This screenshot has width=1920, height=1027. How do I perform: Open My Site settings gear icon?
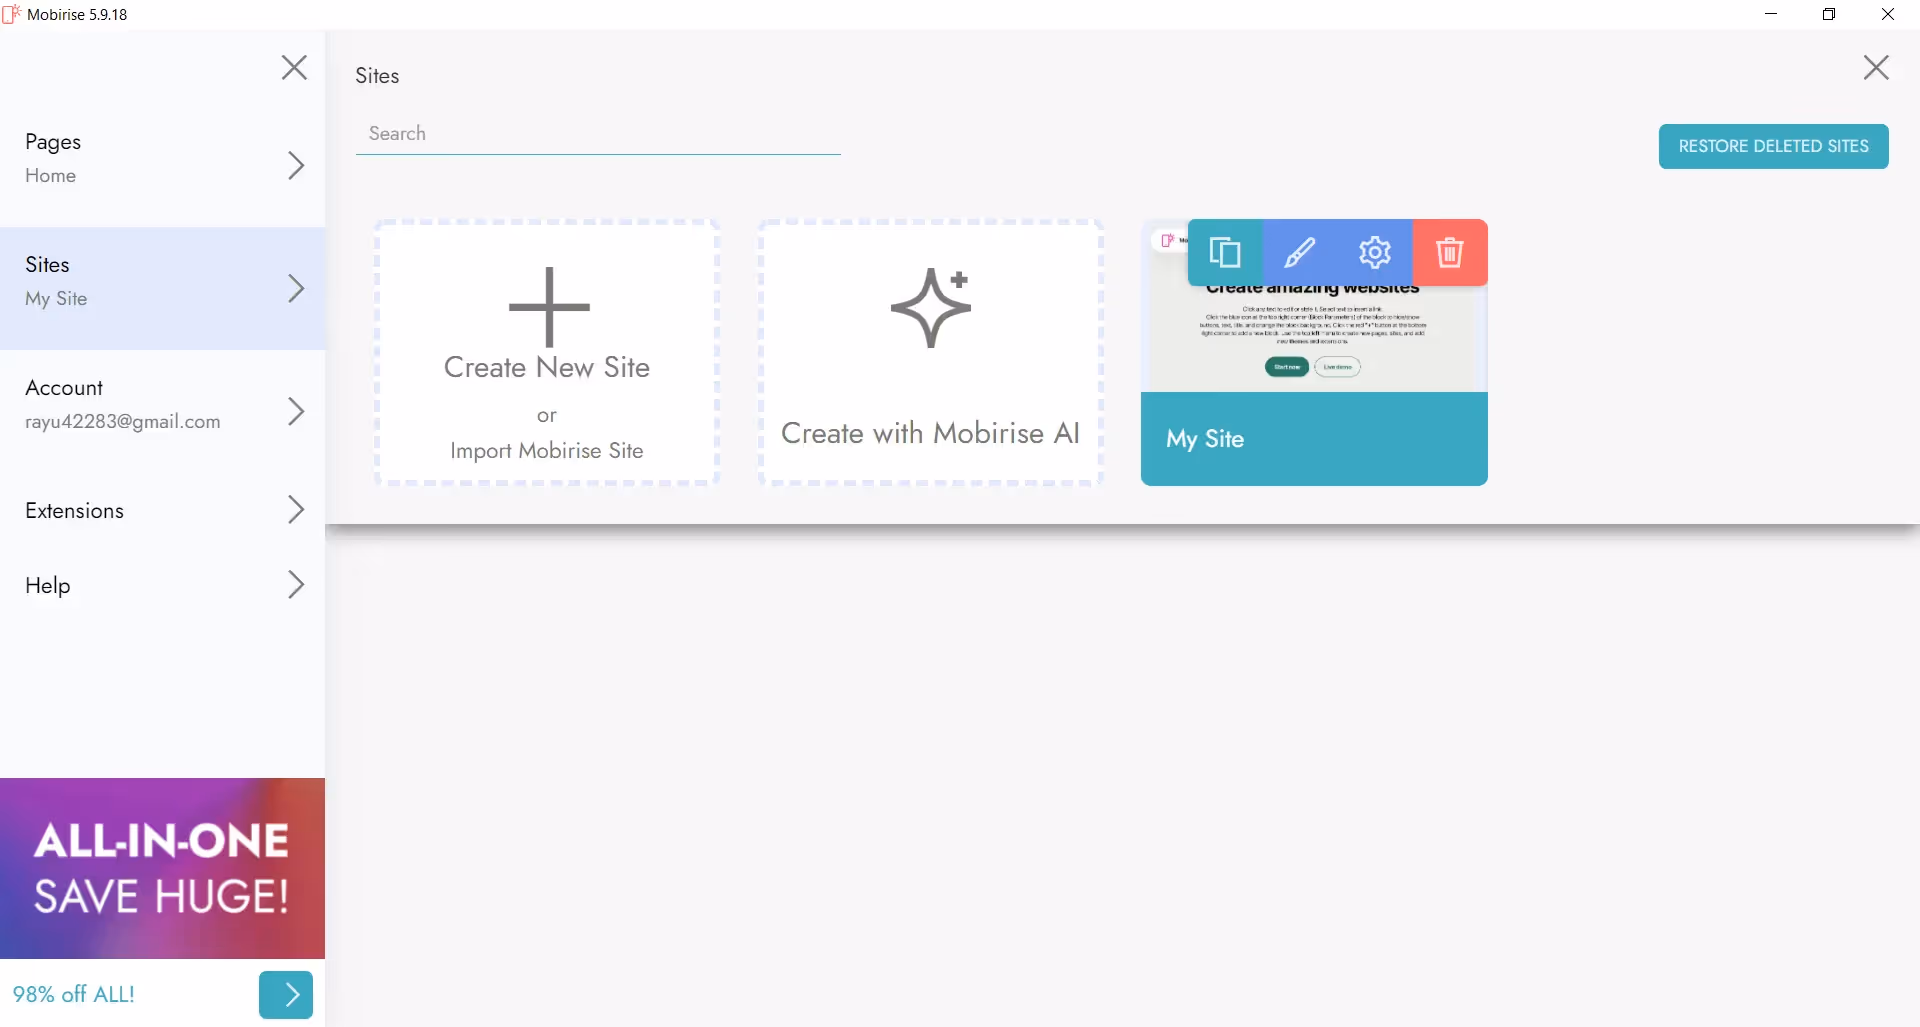[1375, 252]
